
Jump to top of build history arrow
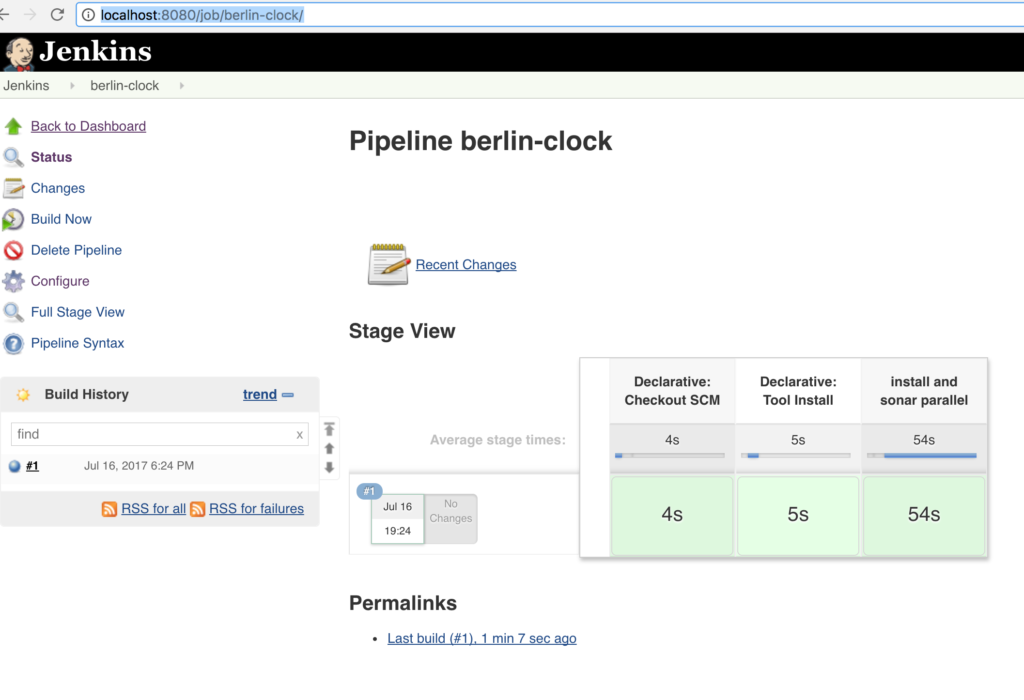pos(329,429)
